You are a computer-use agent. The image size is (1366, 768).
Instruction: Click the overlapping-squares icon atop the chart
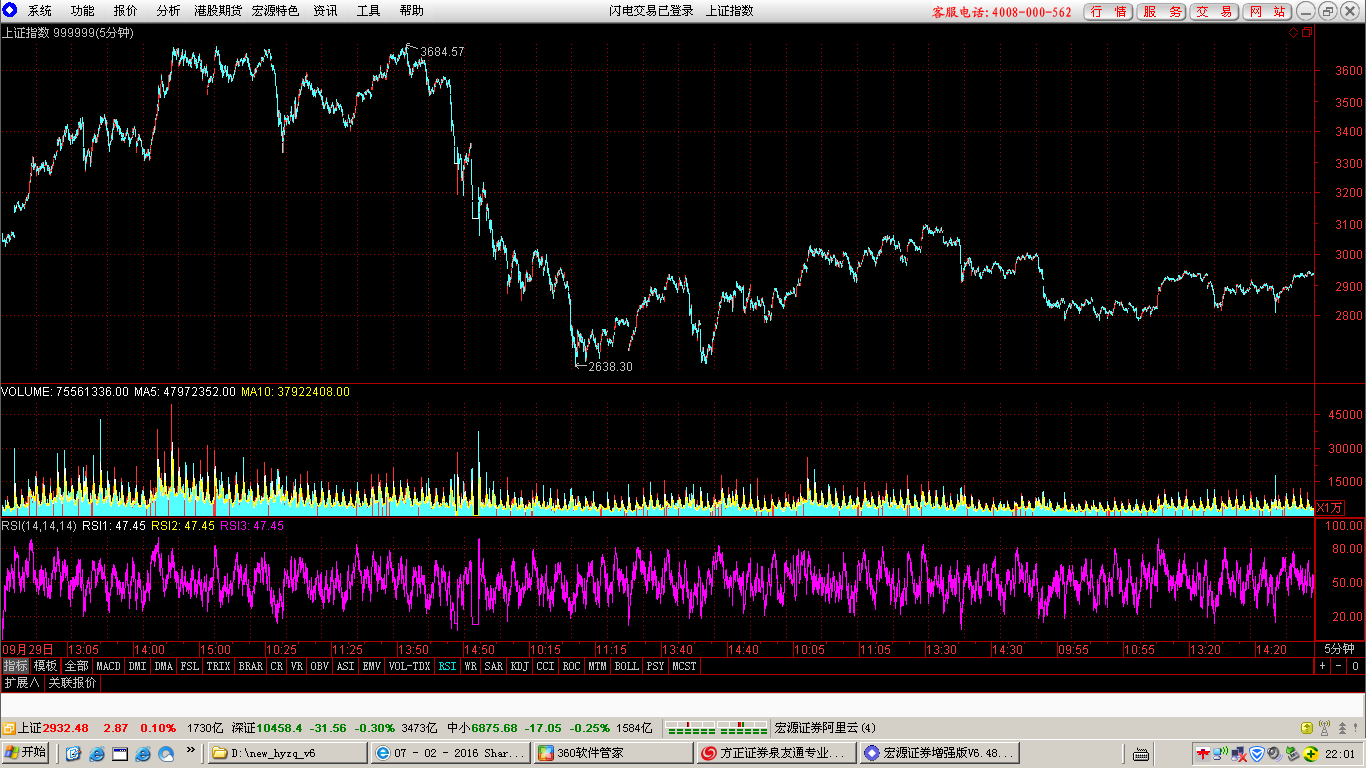[x=1306, y=33]
